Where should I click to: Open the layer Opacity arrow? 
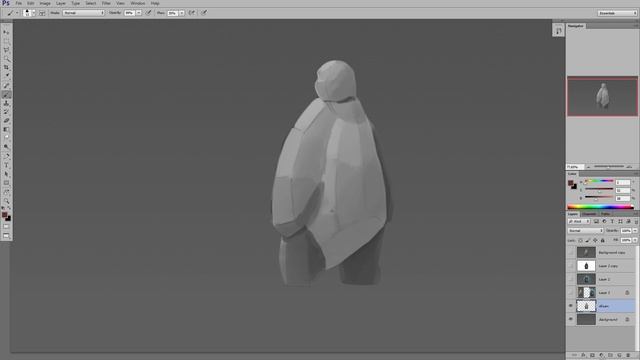[x=635, y=231]
